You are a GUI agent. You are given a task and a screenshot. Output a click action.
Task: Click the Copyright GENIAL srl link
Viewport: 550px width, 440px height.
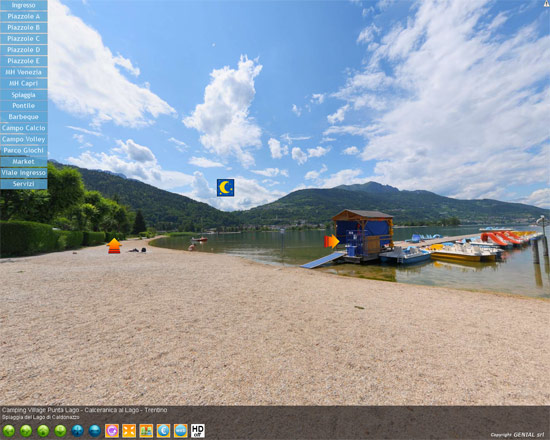[517, 435]
